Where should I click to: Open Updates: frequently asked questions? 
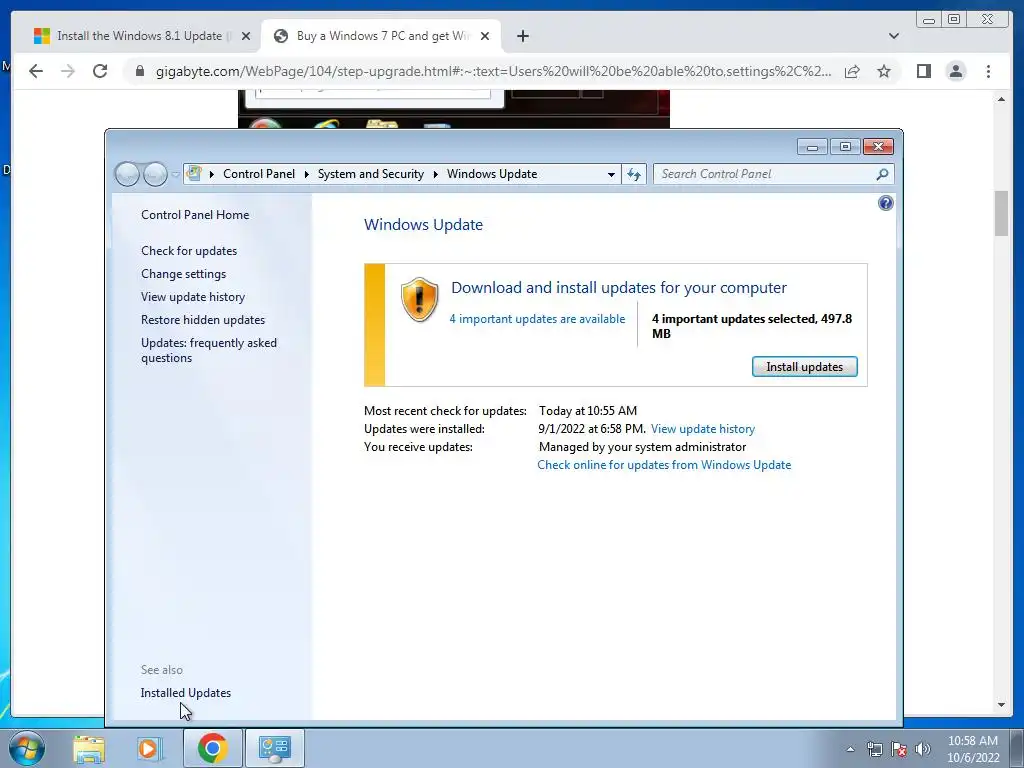[209, 350]
